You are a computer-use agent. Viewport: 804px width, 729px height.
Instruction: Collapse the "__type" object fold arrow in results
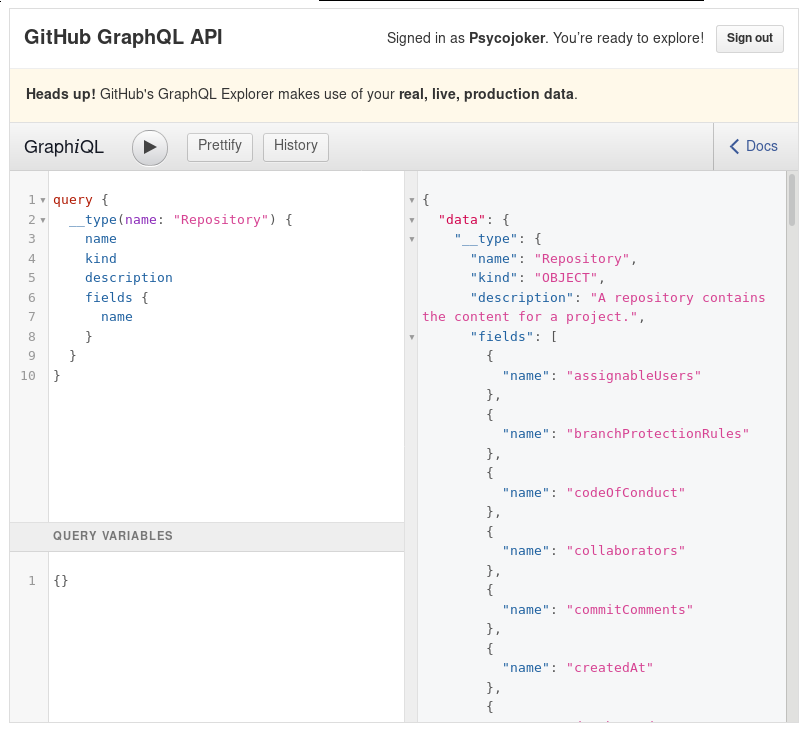(412, 239)
